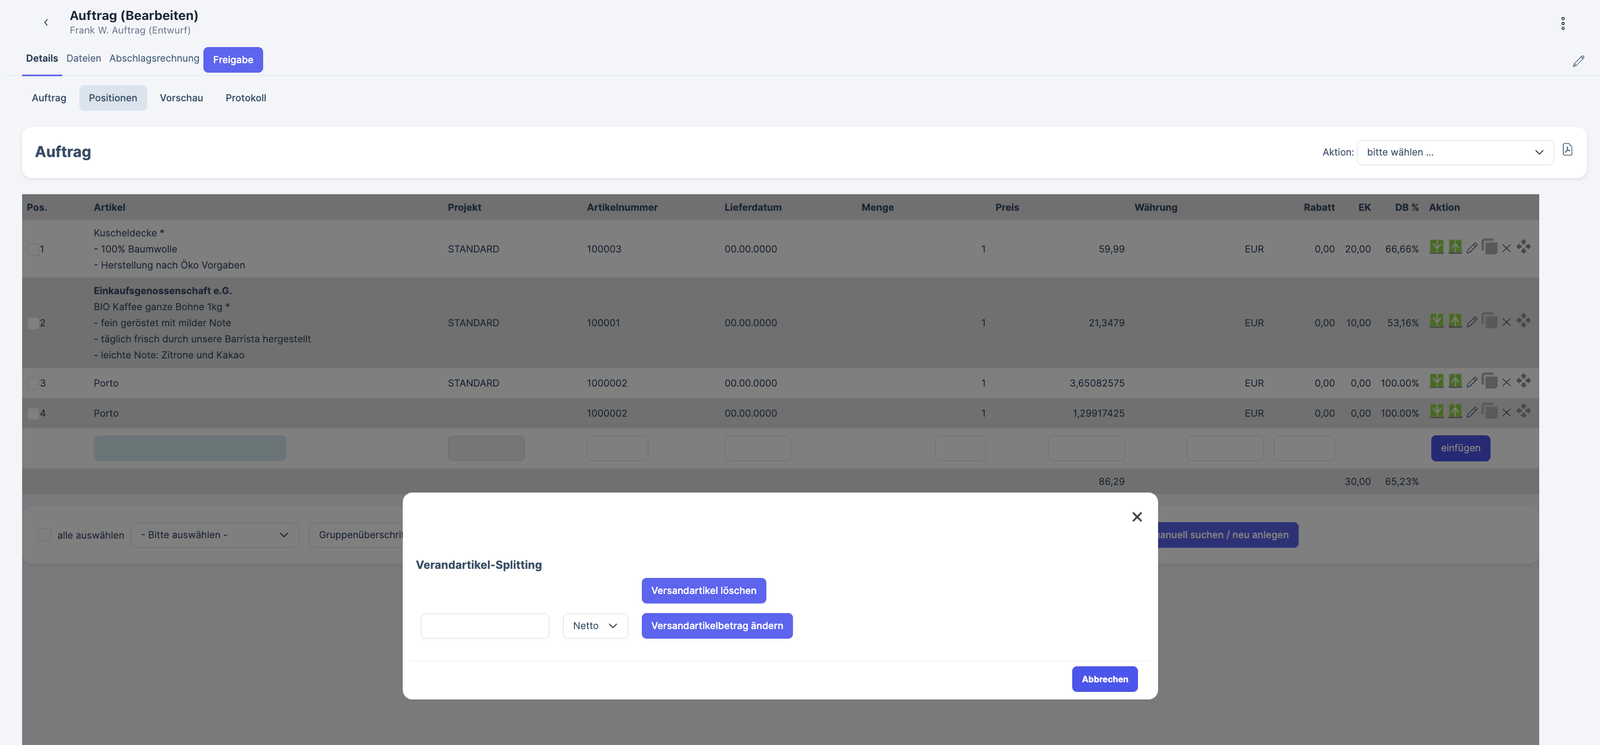The width and height of the screenshot is (1600, 745).
Task: Check the checkbox for position 1
Action: tap(33, 249)
